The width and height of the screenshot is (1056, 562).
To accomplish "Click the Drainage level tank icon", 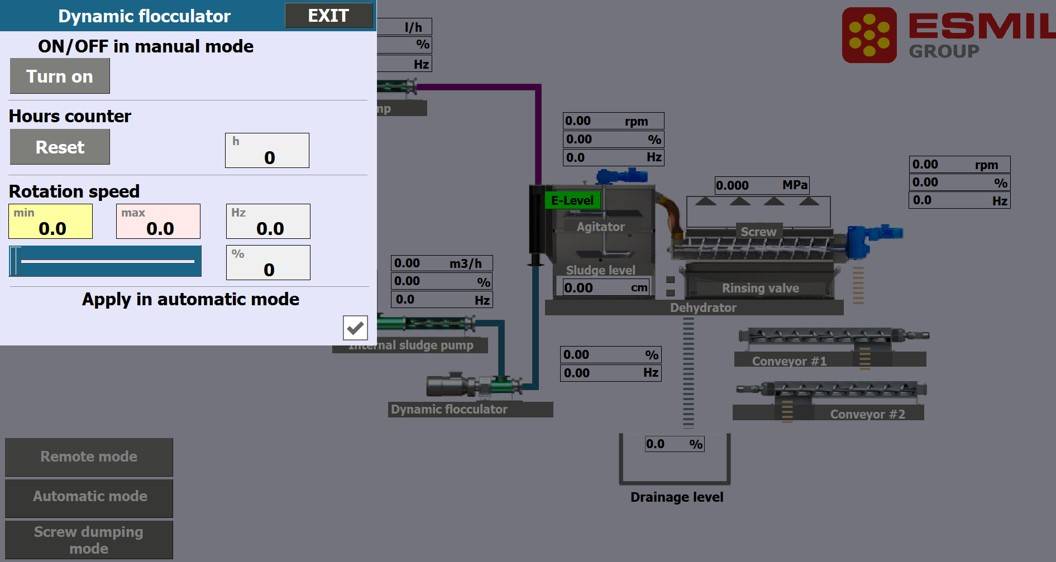I will [675, 461].
